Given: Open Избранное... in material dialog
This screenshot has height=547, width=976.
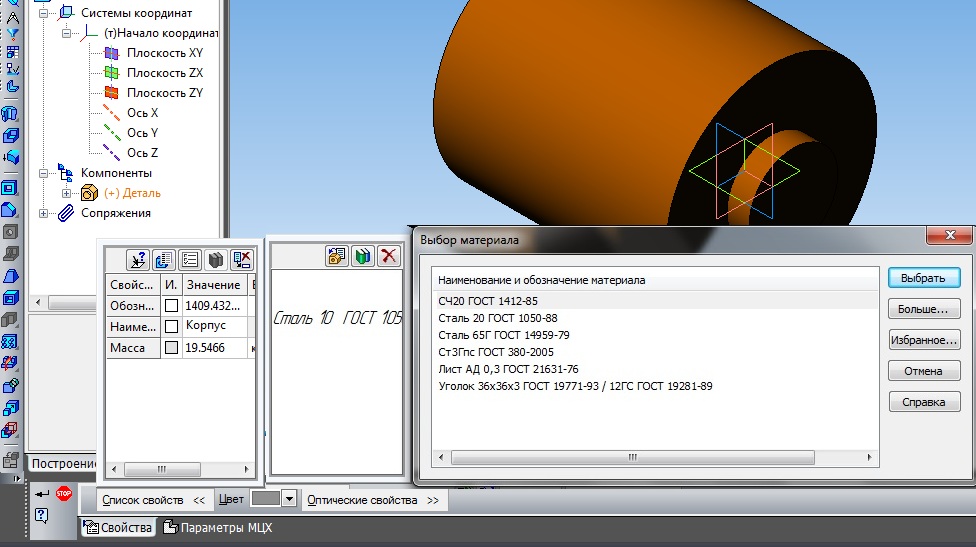Looking at the screenshot, I should (x=924, y=340).
